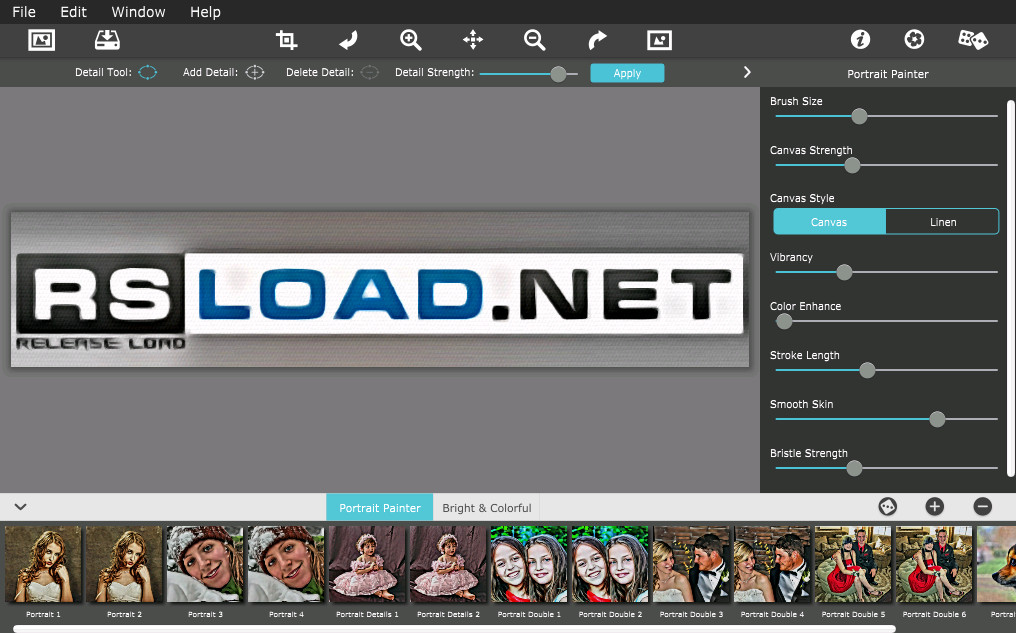Image resolution: width=1016 pixels, height=633 pixels.
Task: Click the Portrait Painter panel title
Action: pos(888,74)
